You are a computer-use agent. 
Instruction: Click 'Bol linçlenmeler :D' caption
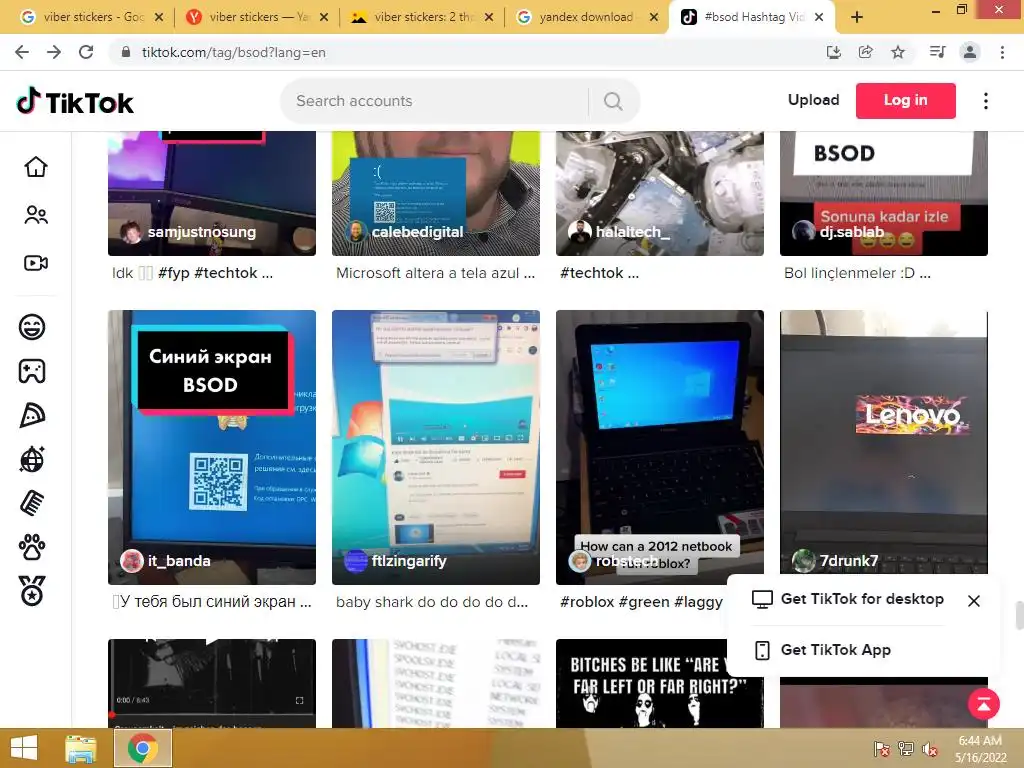857,273
